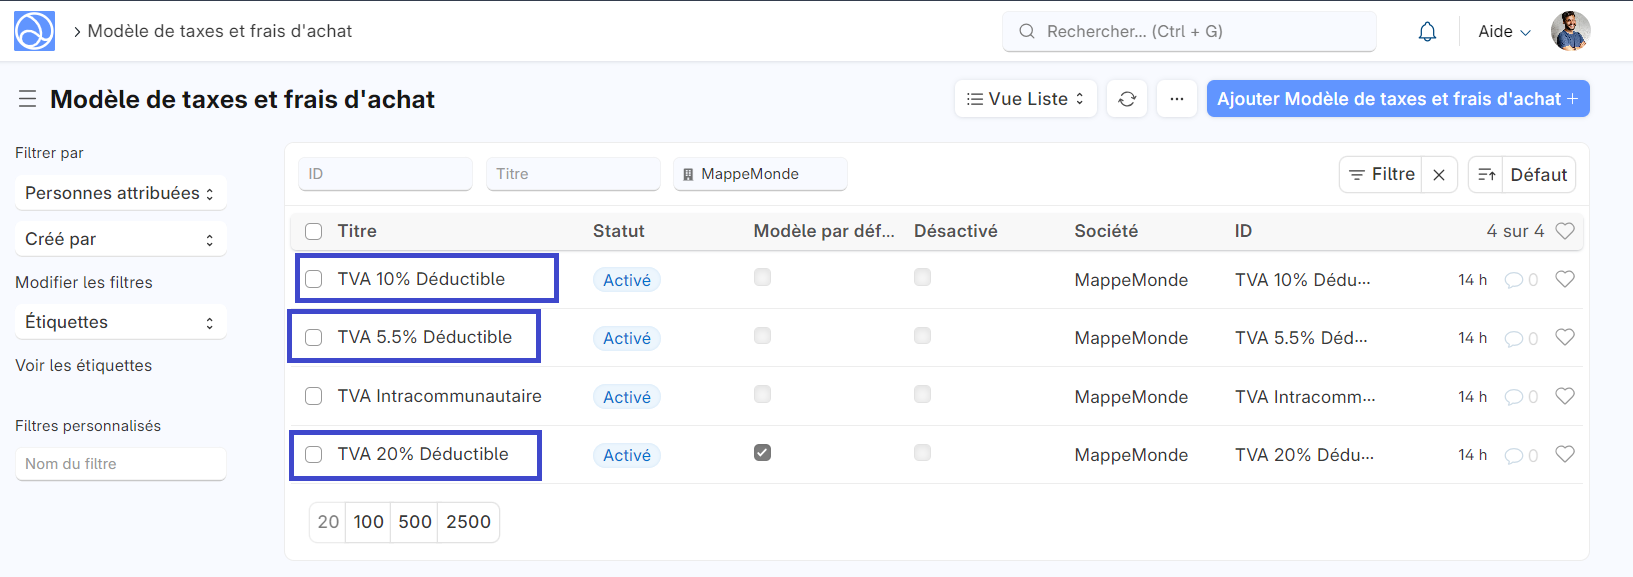
Task: Check the TVA 20% Déductible row checkbox
Action: click(314, 454)
